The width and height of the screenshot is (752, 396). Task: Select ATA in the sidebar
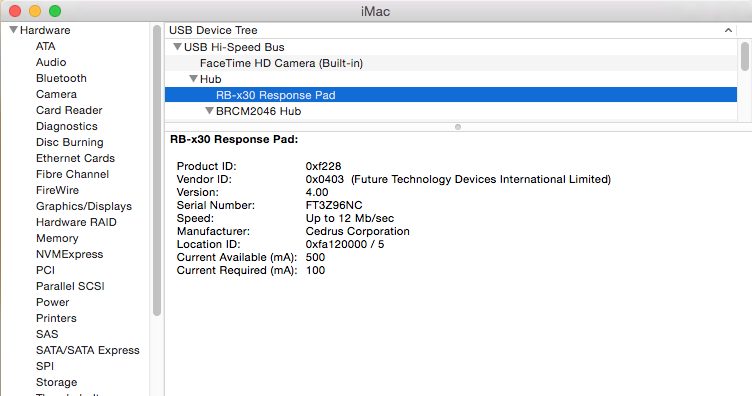pyautogui.click(x=46, y=46)
